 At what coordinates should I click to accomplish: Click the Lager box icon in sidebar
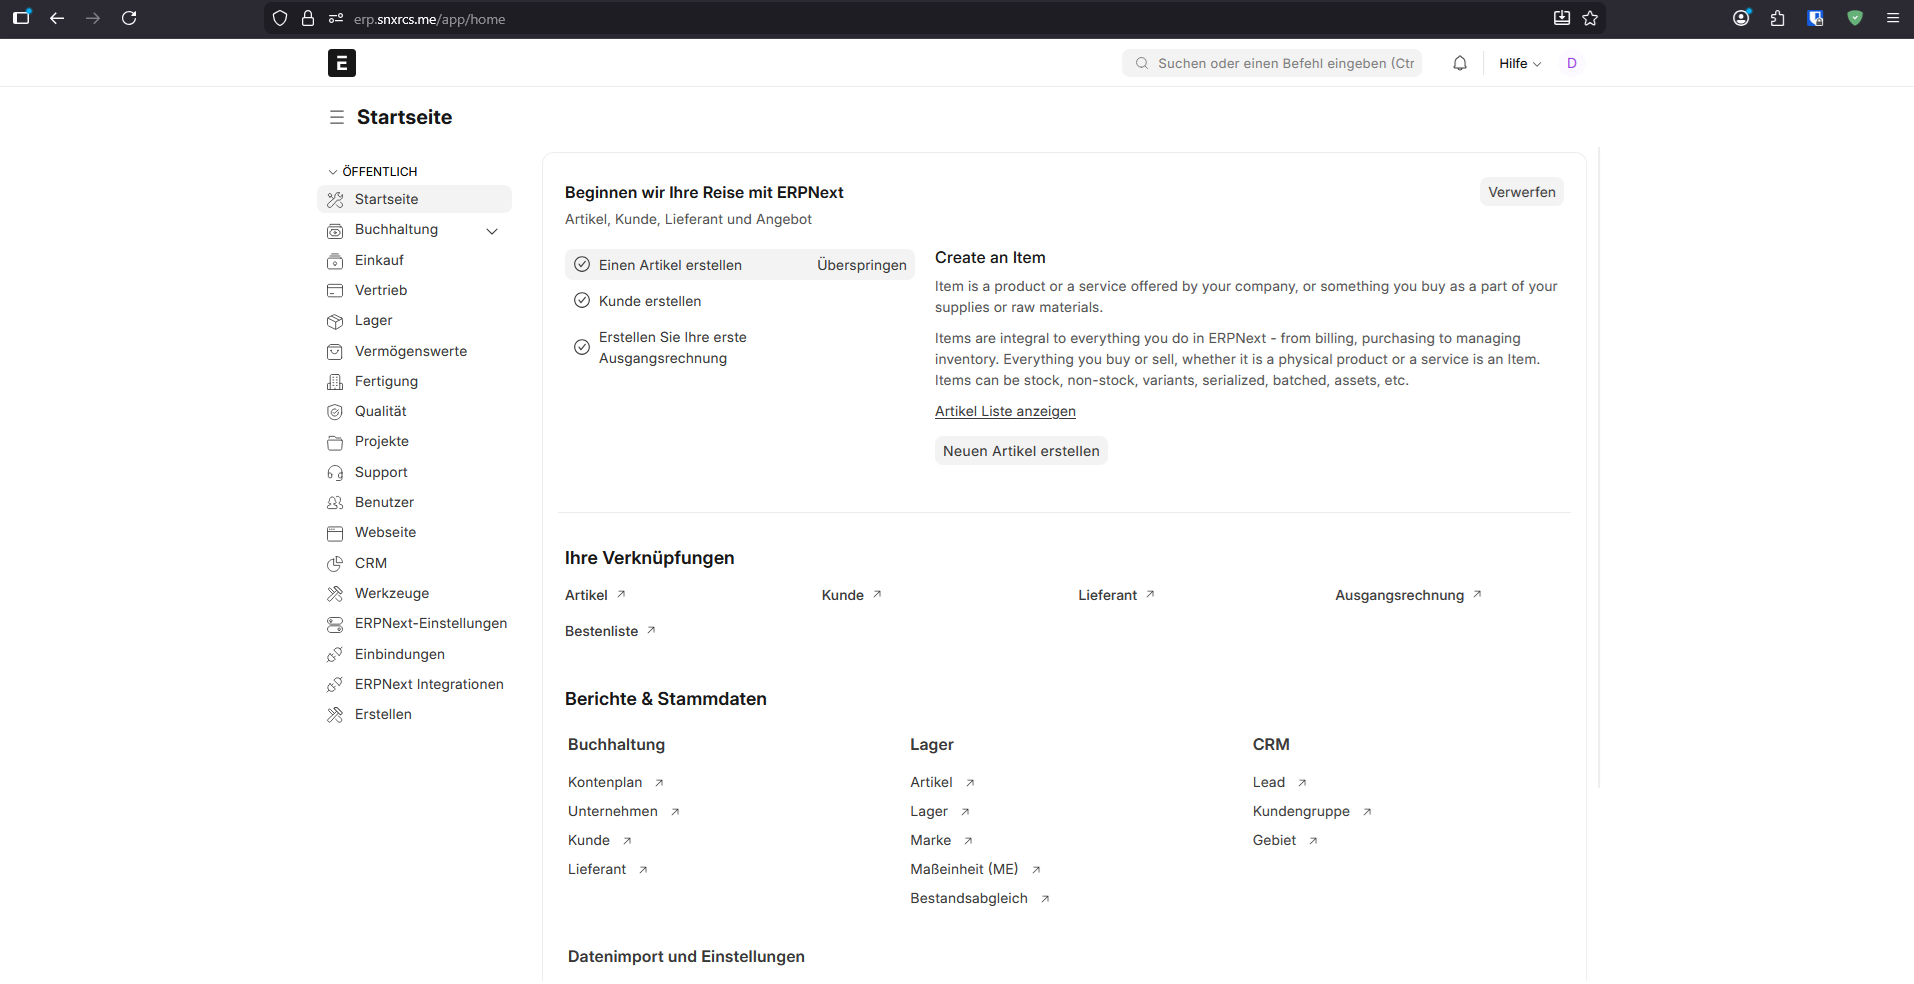coord(335,321)
